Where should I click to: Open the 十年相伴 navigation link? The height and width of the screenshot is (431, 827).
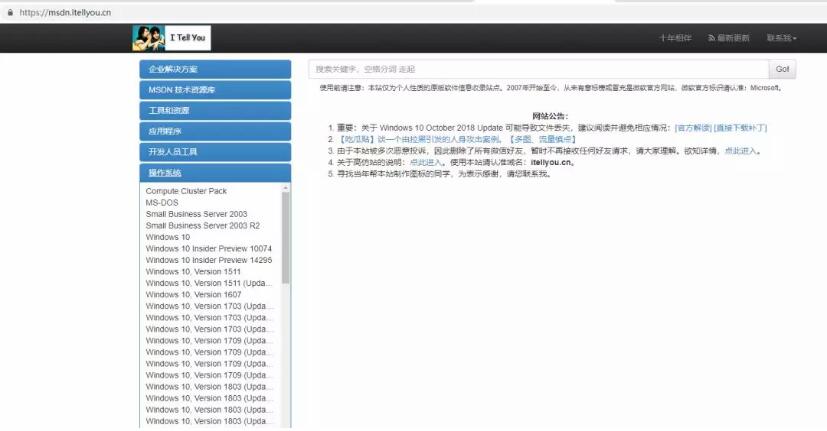[675, 38]
